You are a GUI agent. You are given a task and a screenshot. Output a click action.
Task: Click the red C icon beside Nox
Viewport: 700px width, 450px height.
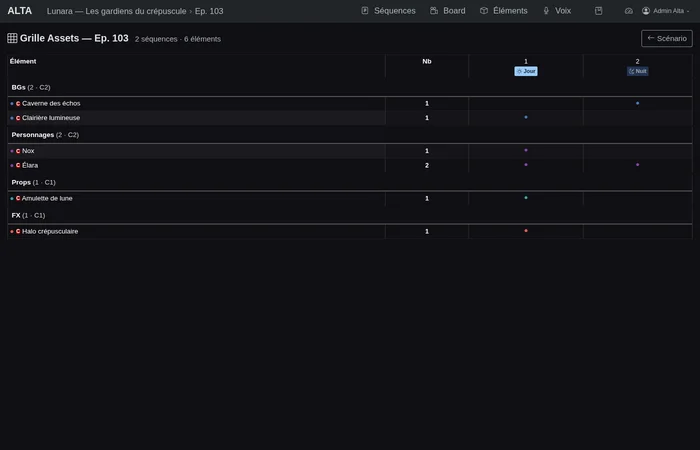(x=18, y=151)
